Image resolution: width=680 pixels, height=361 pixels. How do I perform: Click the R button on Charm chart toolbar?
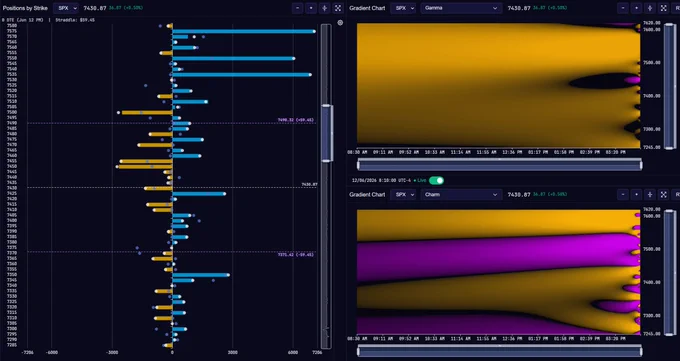coord(676,195)
